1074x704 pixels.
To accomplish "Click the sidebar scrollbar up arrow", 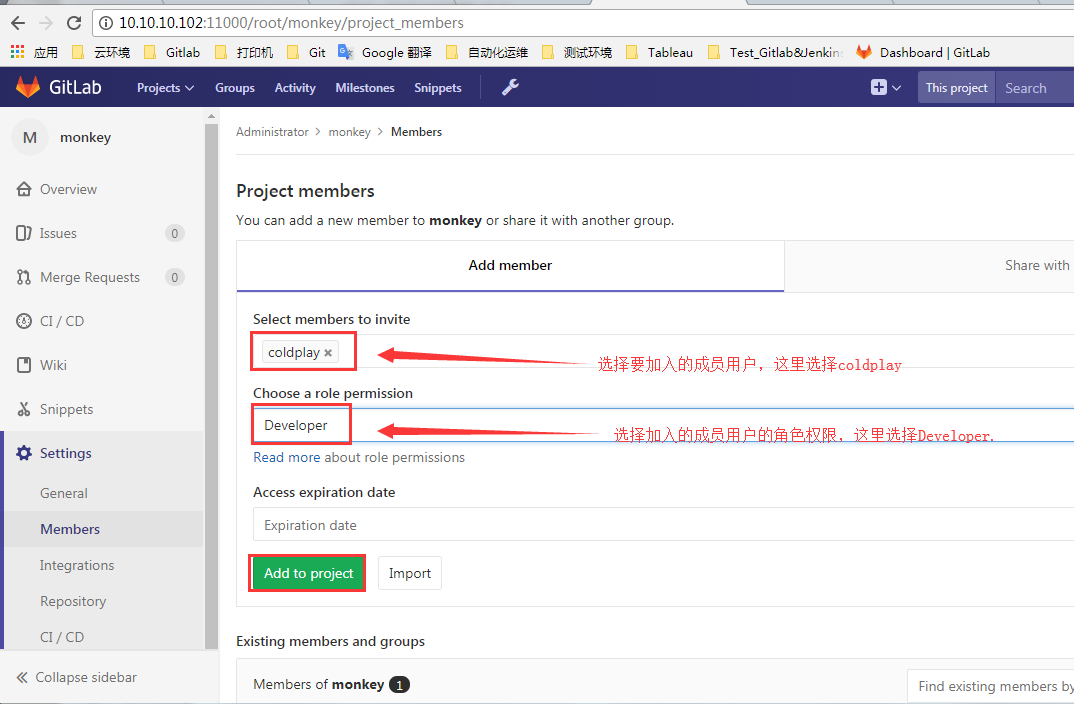I will click(211, 116).
